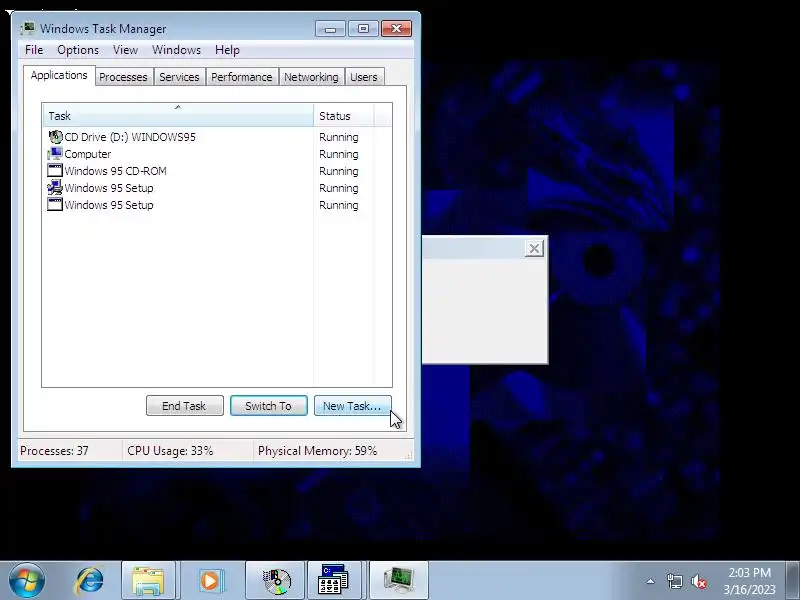Open the Windows menu

pos(177,50)
